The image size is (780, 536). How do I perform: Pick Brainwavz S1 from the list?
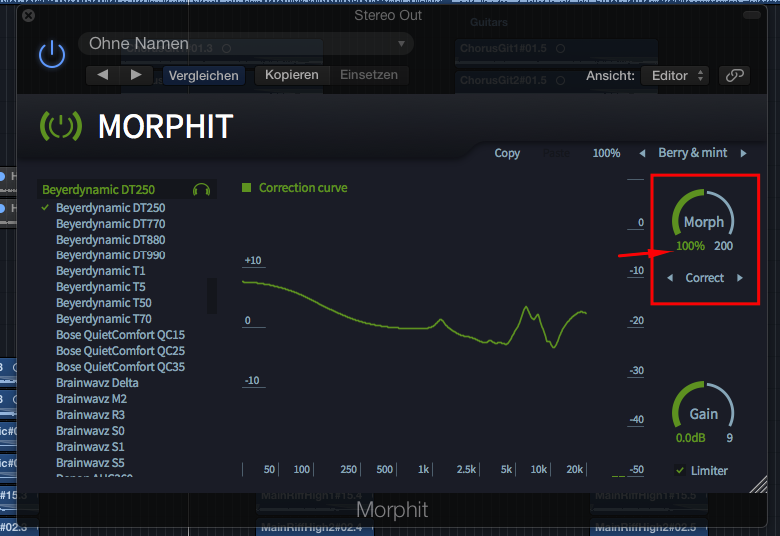(x=90, y=446)
